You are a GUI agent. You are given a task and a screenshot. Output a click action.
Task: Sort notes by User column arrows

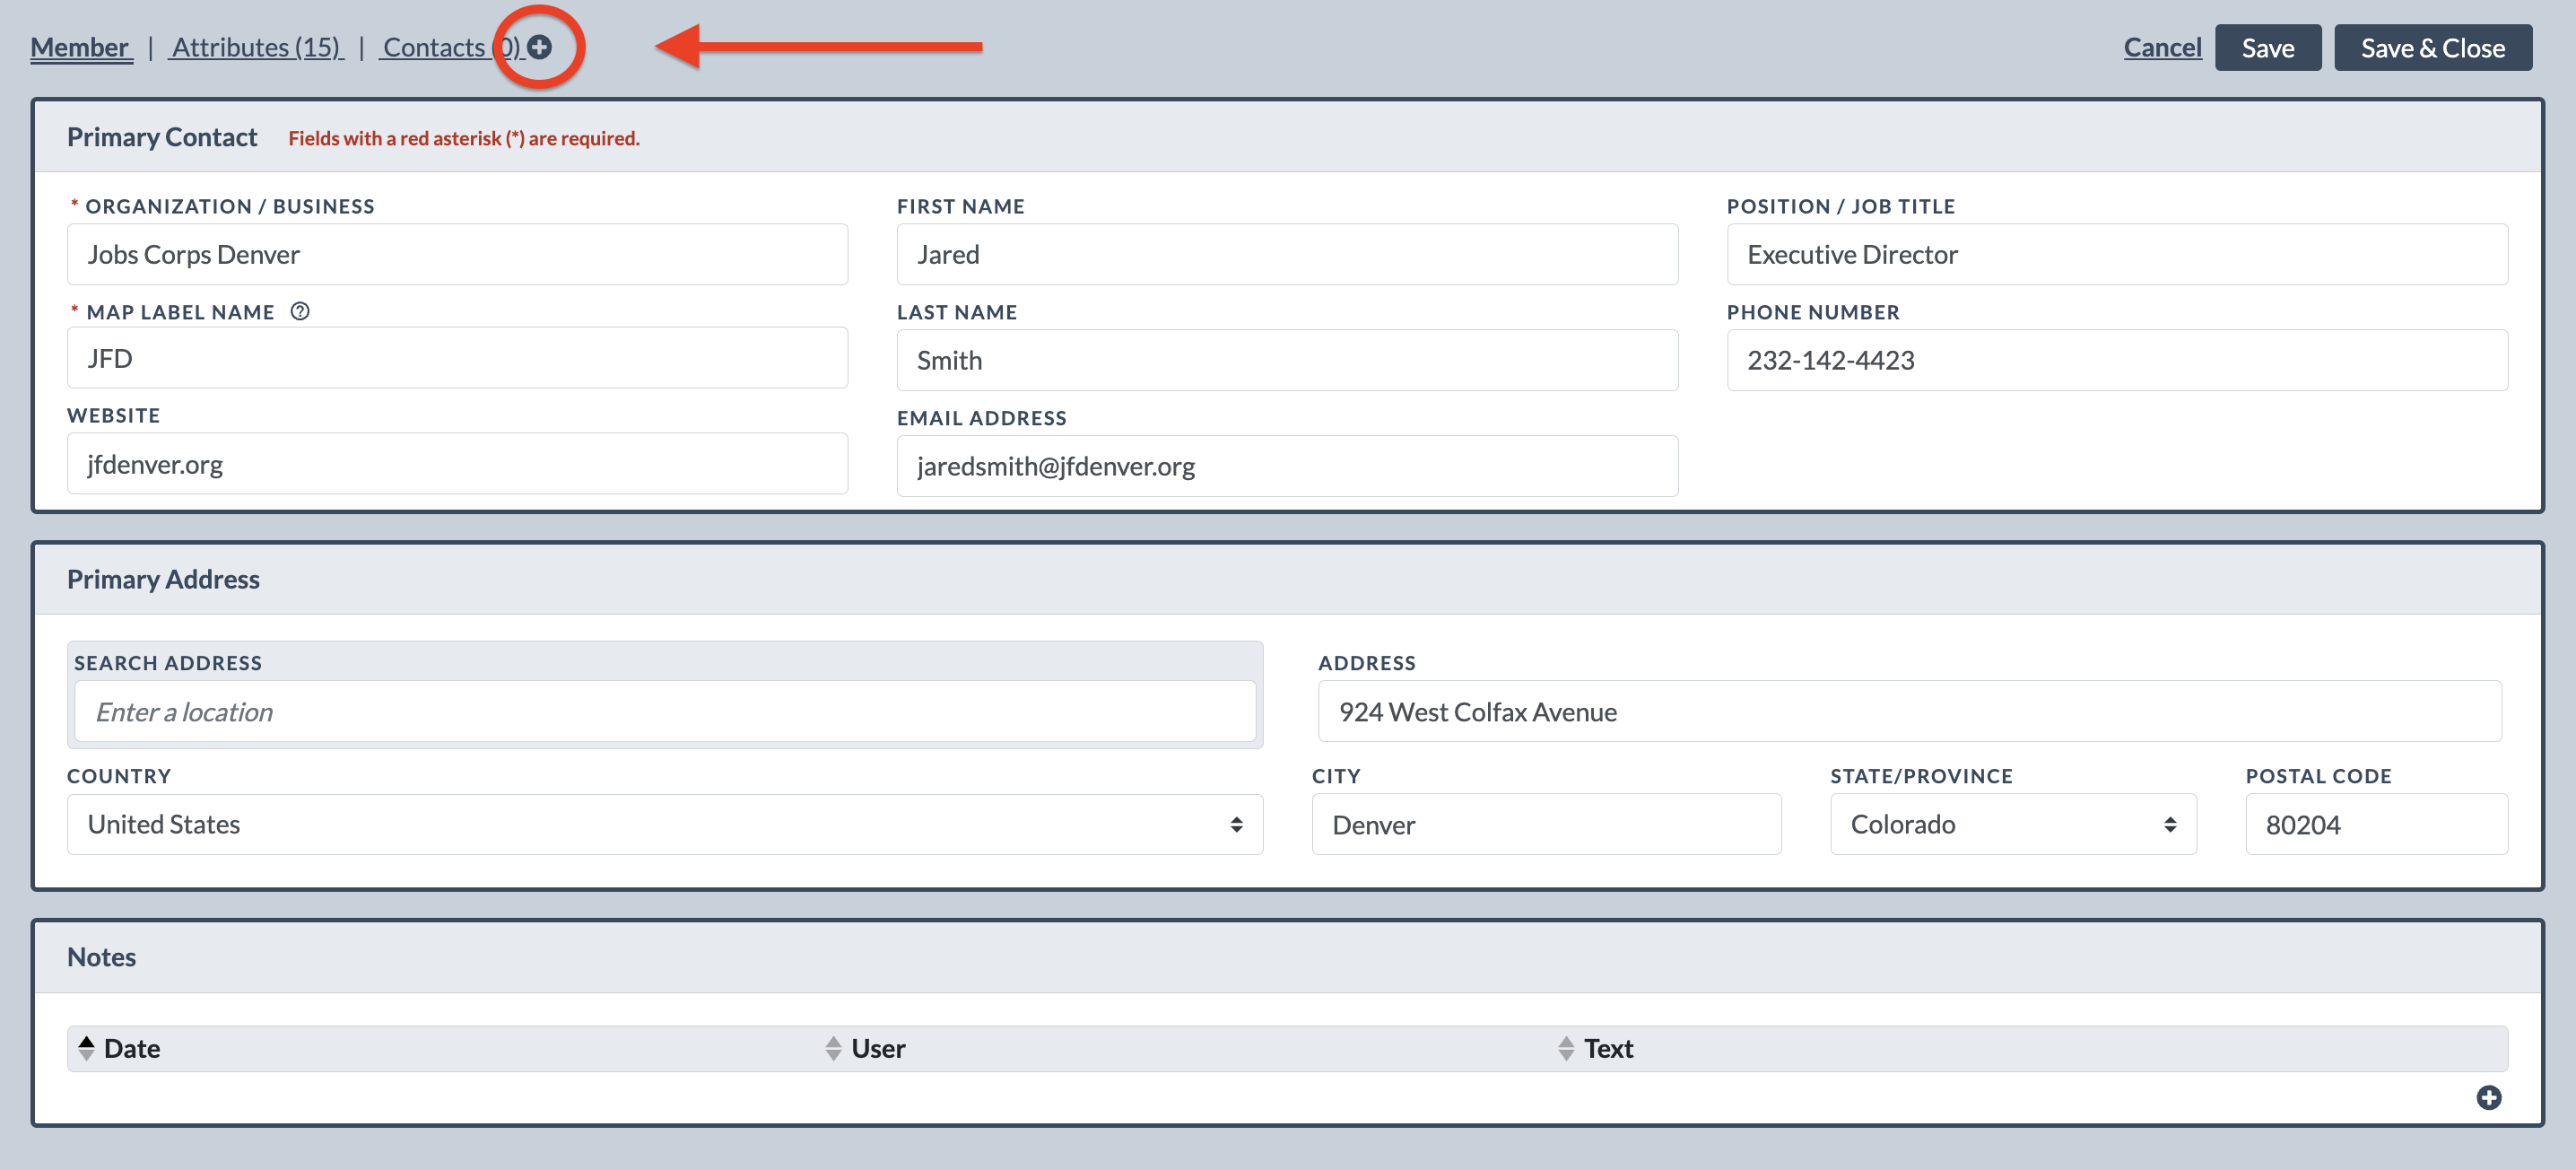833,1048
